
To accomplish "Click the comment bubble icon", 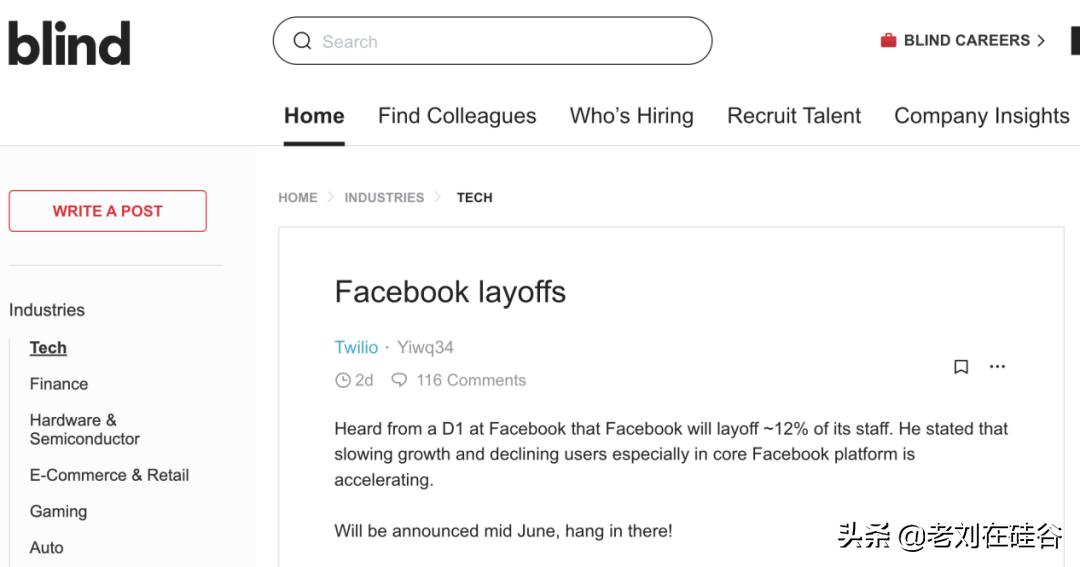I will [x=399, y=380].
